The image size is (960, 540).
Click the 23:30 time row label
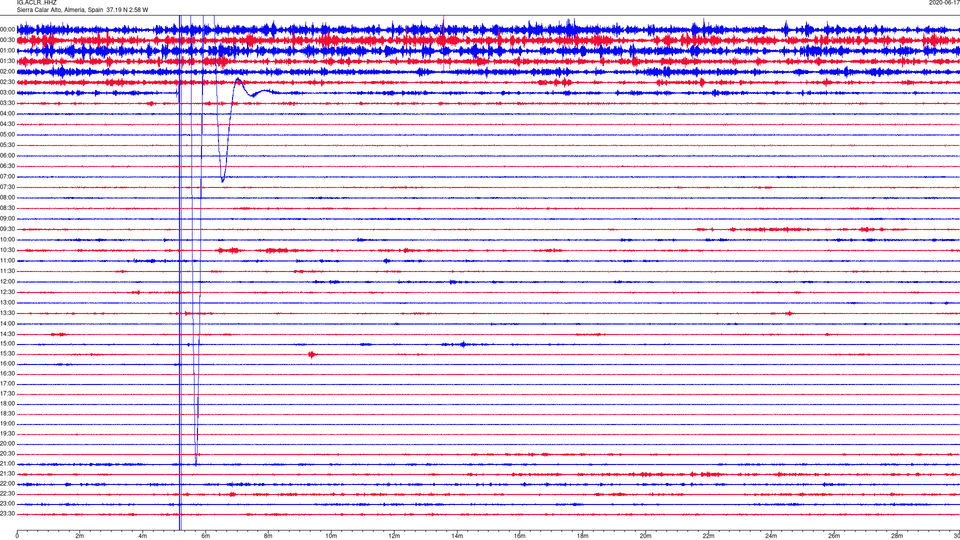coord(7,514)
